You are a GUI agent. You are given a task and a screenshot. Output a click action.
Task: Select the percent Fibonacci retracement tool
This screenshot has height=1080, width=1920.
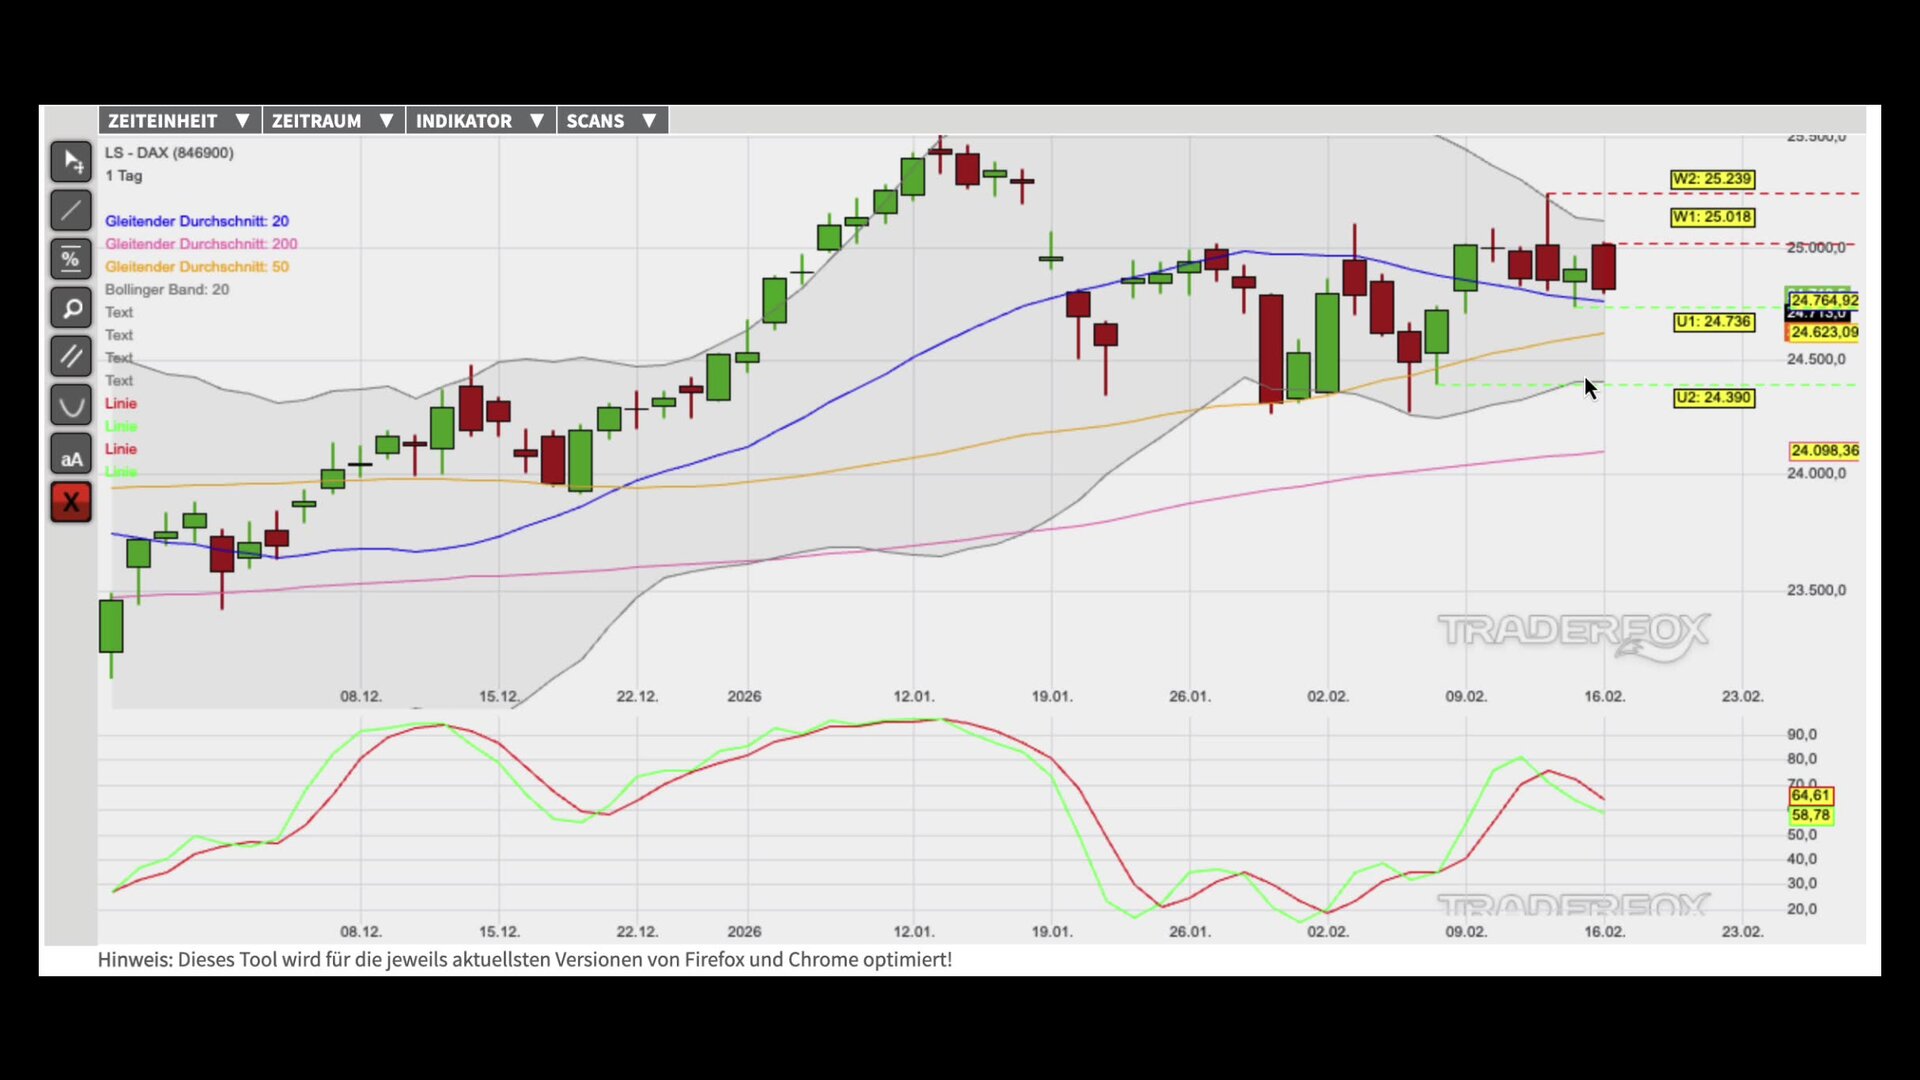tap(71, 259)
